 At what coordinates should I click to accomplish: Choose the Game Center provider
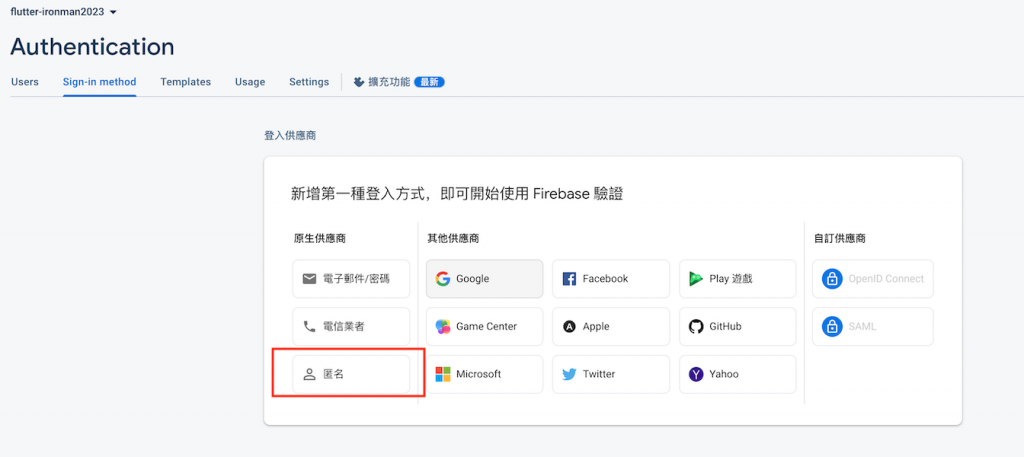pos(485,326)
